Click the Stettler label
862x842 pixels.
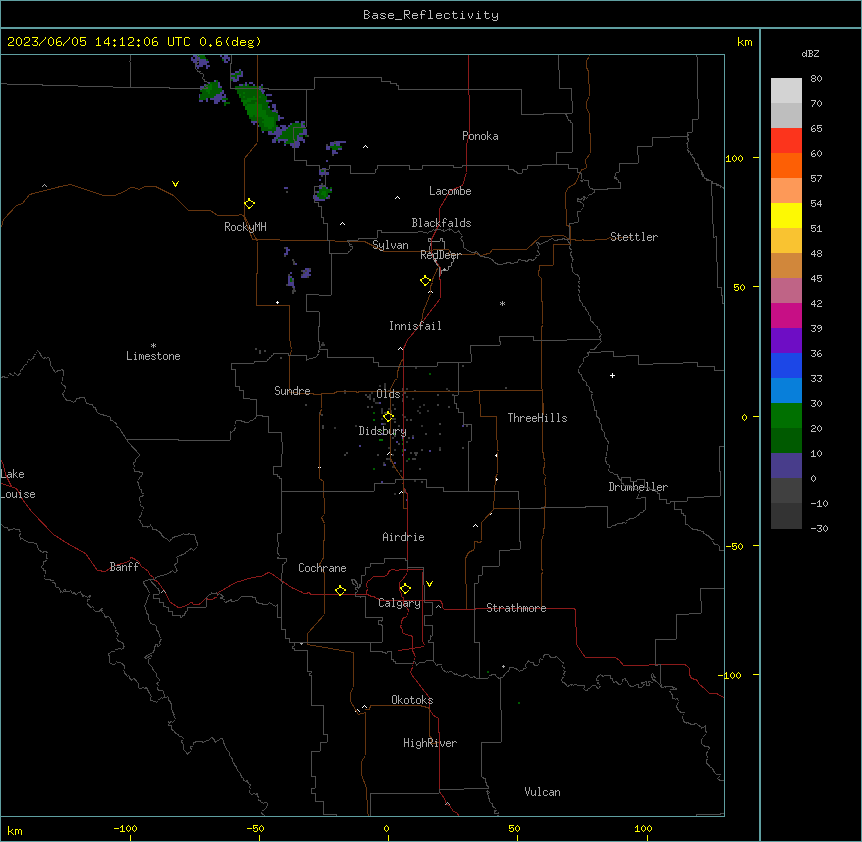[634, 237]
